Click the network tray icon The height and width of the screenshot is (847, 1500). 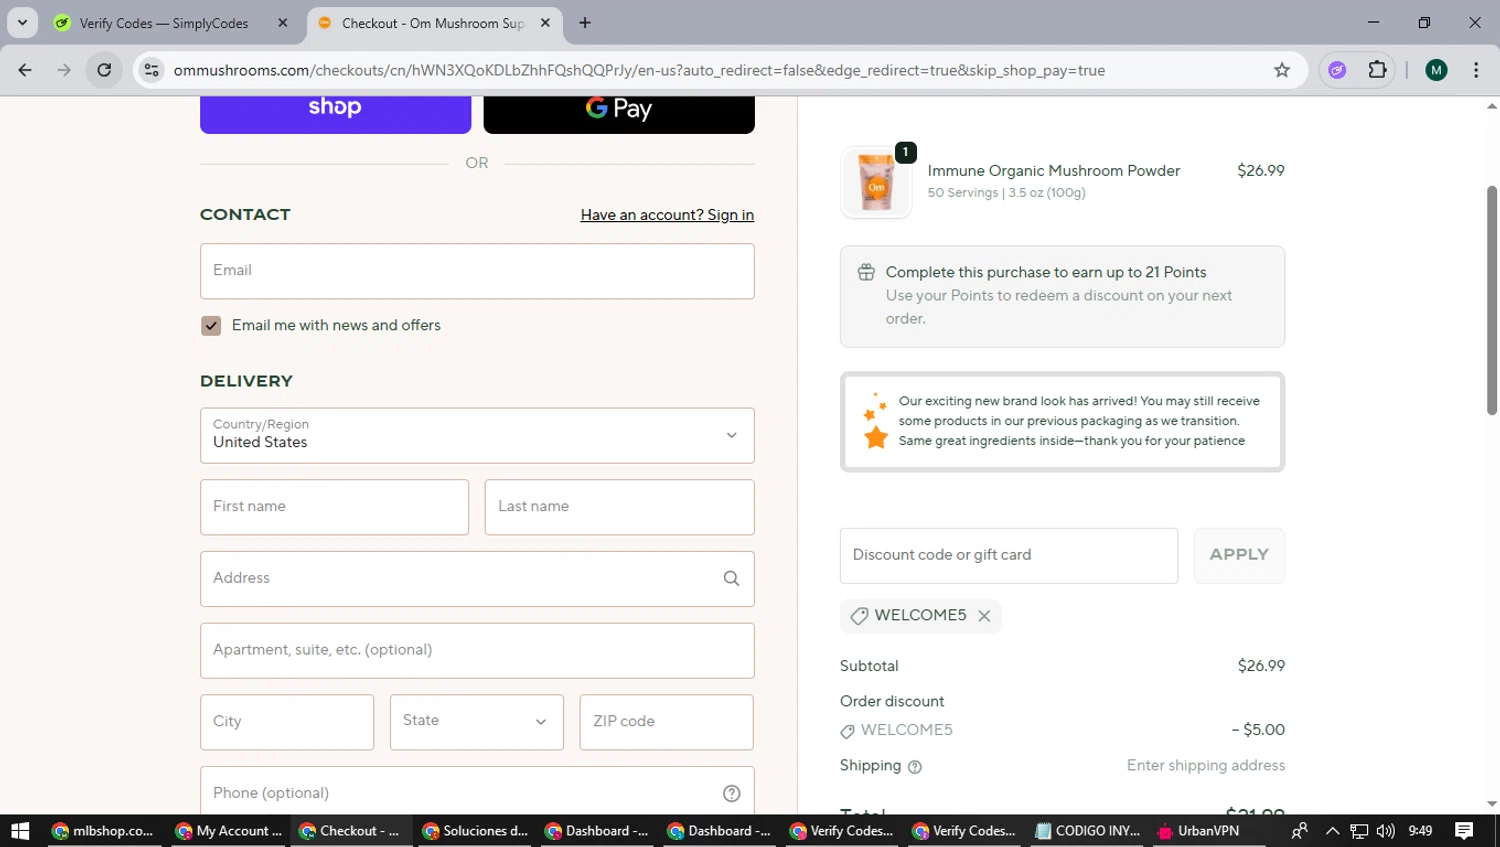1359,831
